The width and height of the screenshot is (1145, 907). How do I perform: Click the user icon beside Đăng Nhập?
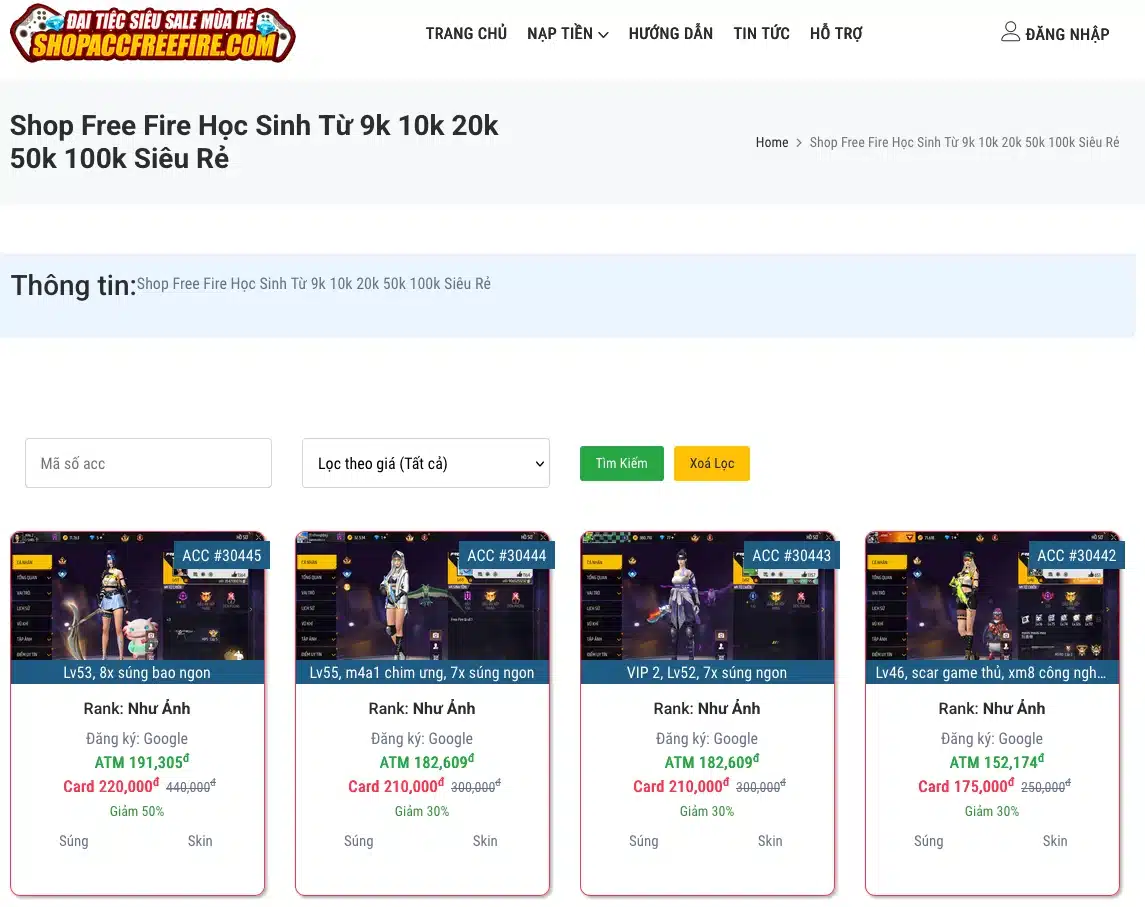pos(1010,31)
